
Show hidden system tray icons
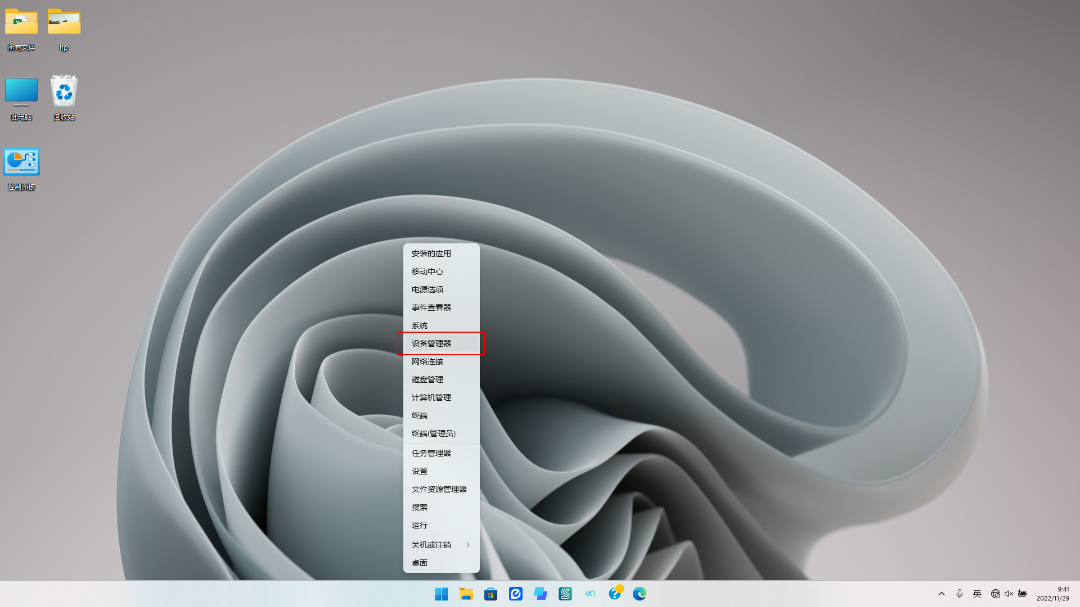(x=942, y=594)
